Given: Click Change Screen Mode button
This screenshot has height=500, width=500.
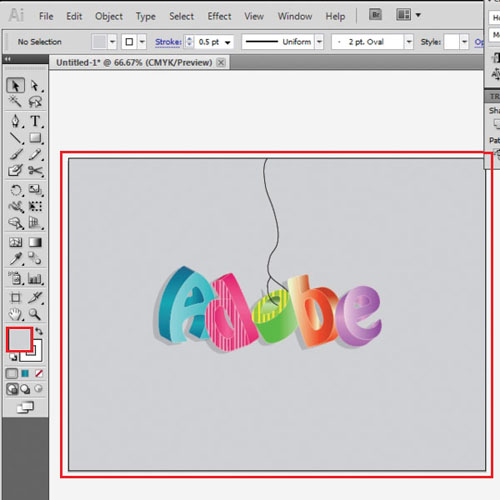Looking at the screenshot, I should tap(25, 407).
